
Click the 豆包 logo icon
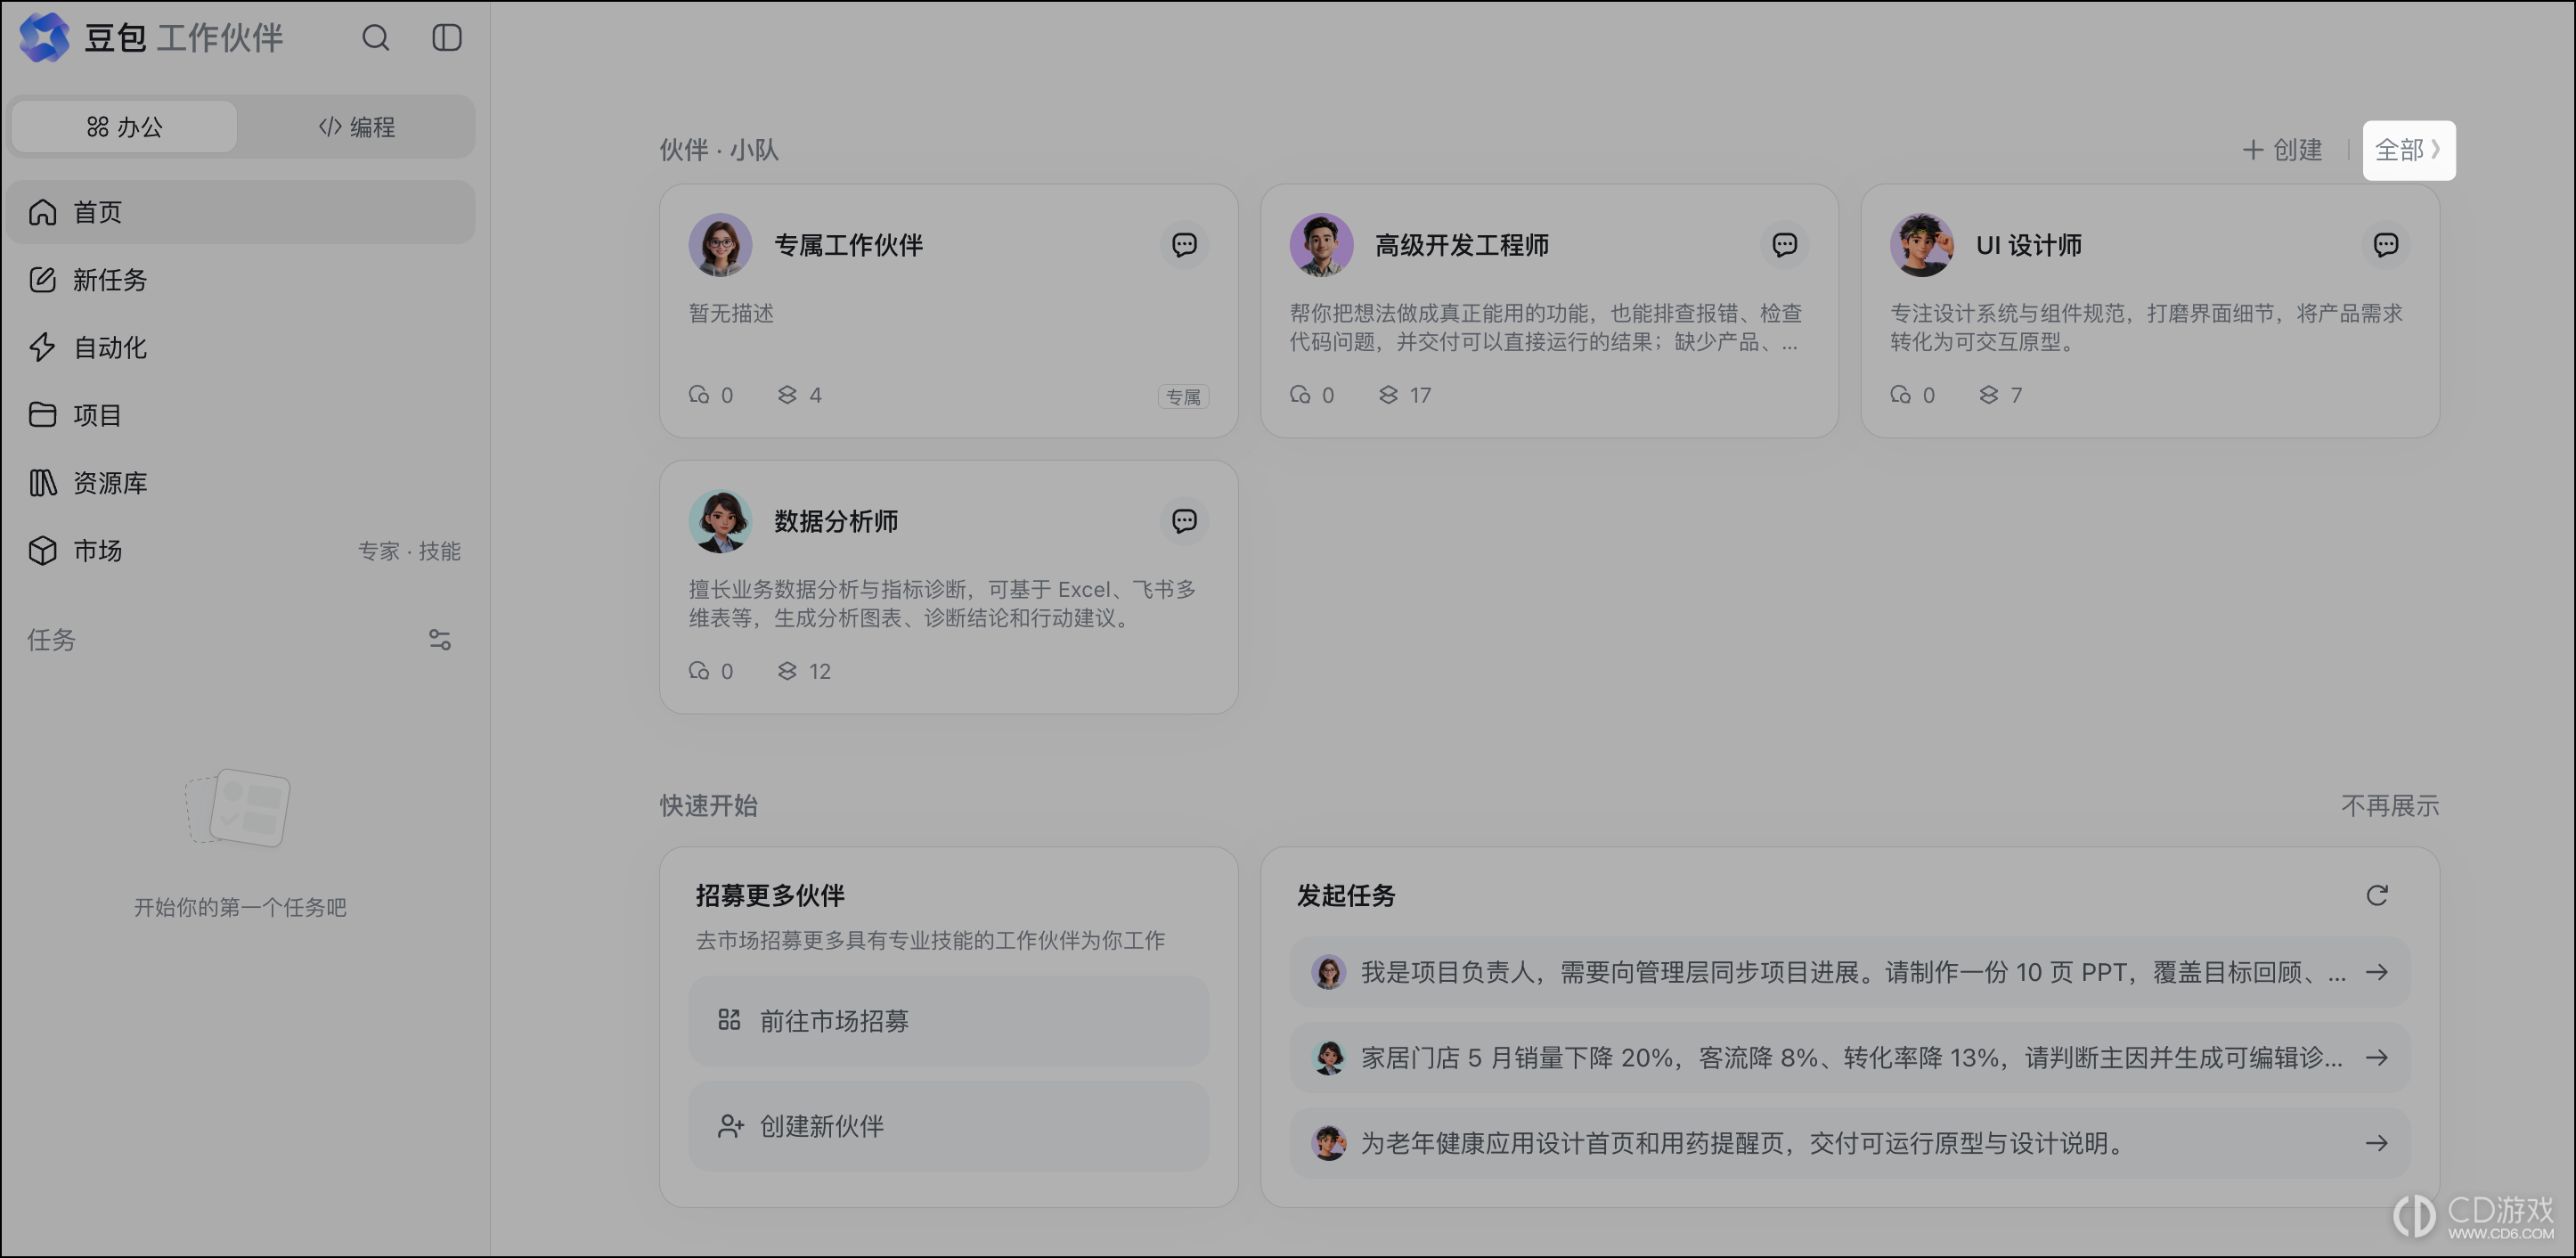coord(45,38)
